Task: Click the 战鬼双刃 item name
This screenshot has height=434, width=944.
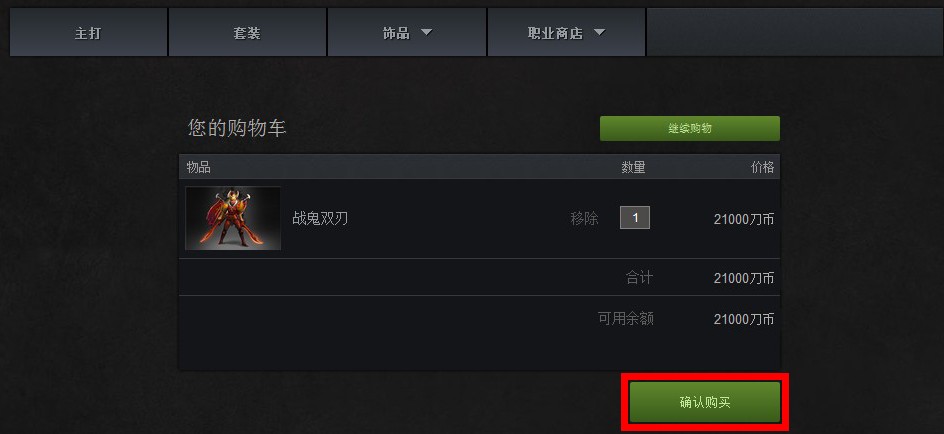Action: coord(320,219)
